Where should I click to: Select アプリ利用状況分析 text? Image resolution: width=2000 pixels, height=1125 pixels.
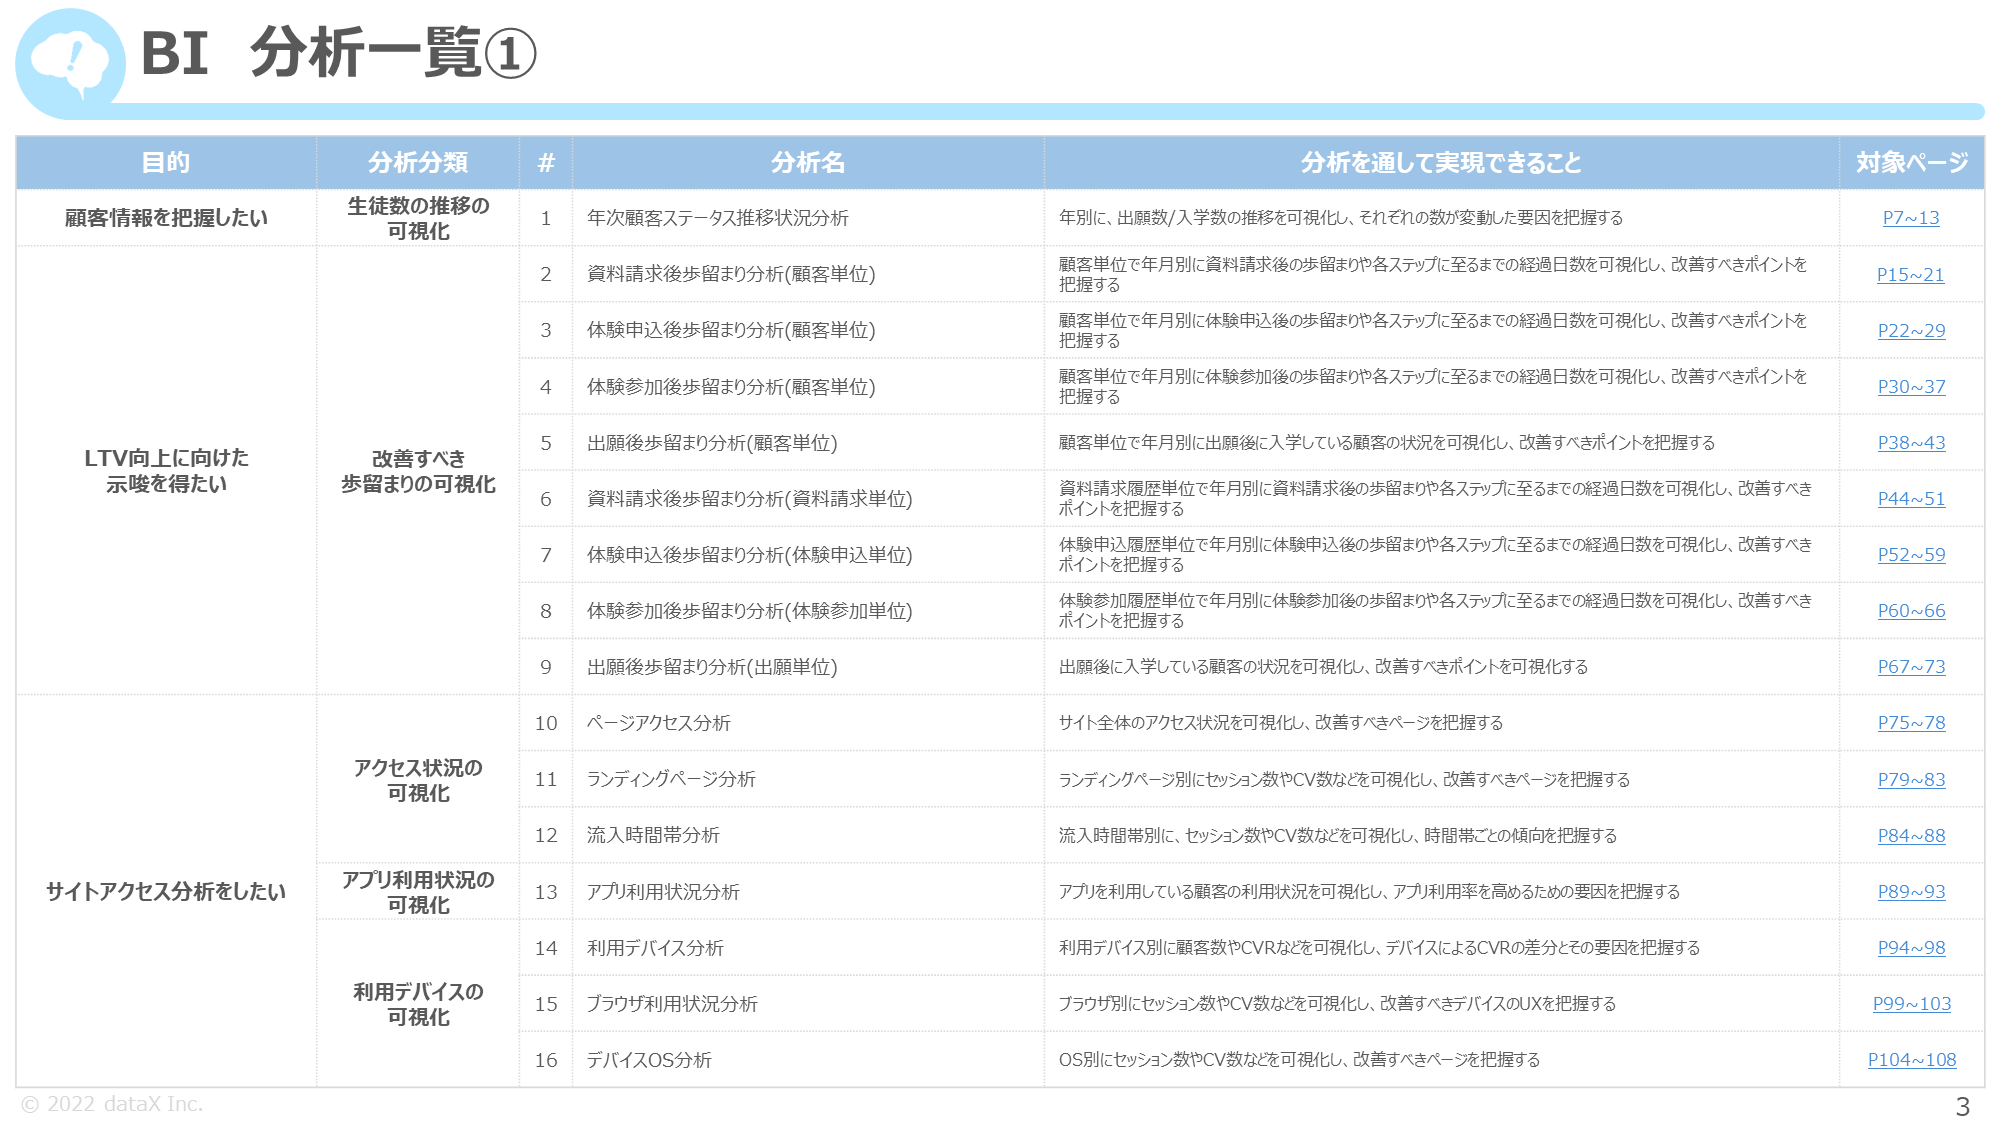663,891
